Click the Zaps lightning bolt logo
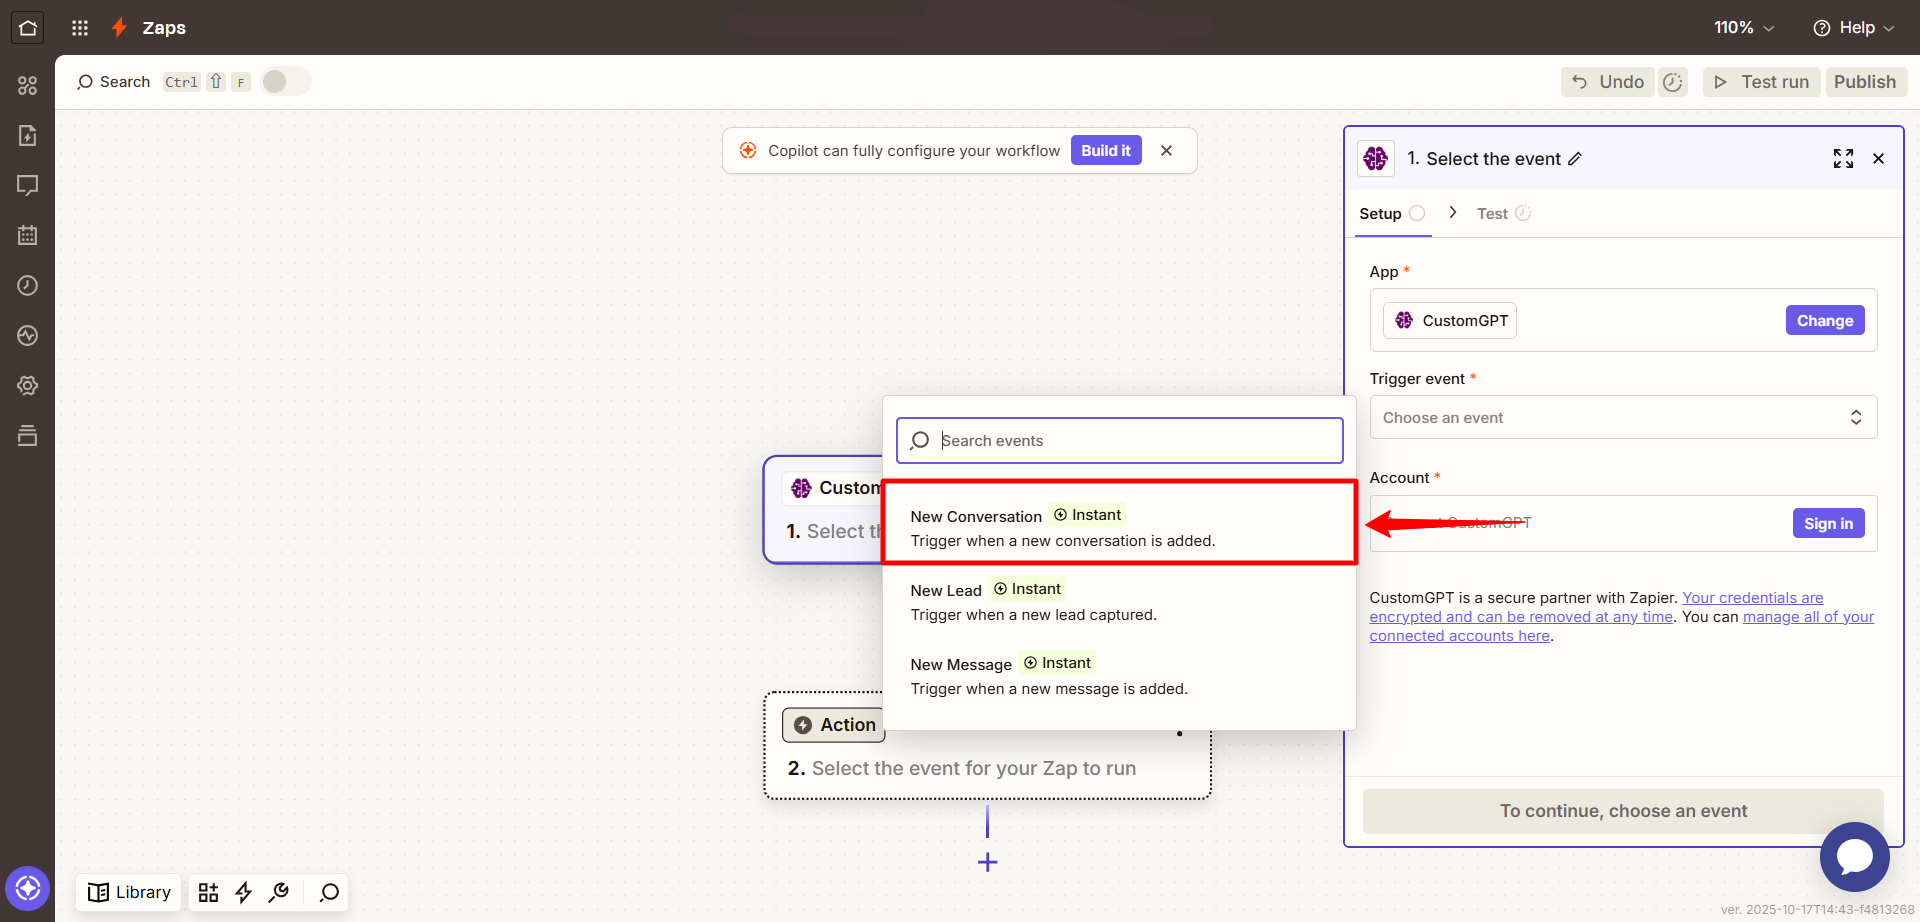This screenshot has height=922, width=1920. [119, 28]
